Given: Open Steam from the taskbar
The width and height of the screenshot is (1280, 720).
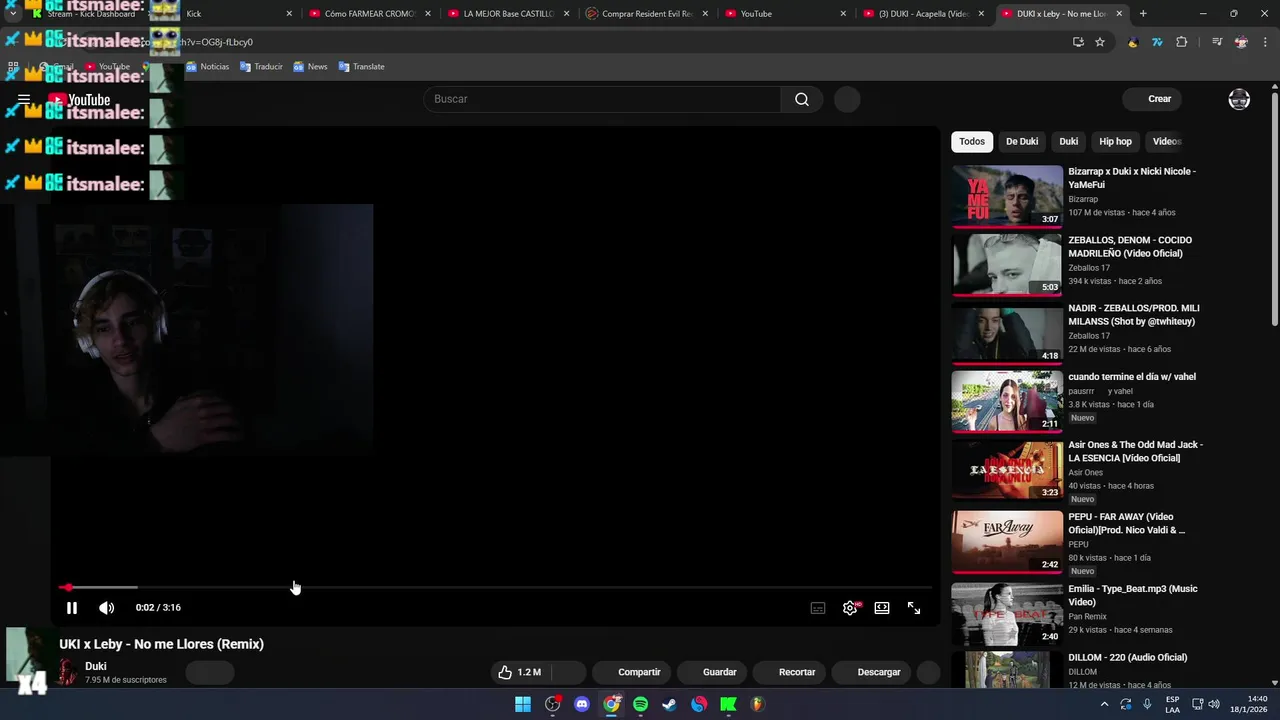Looking at the screenshot, I should pyautogui.click(x=670, y=704).
